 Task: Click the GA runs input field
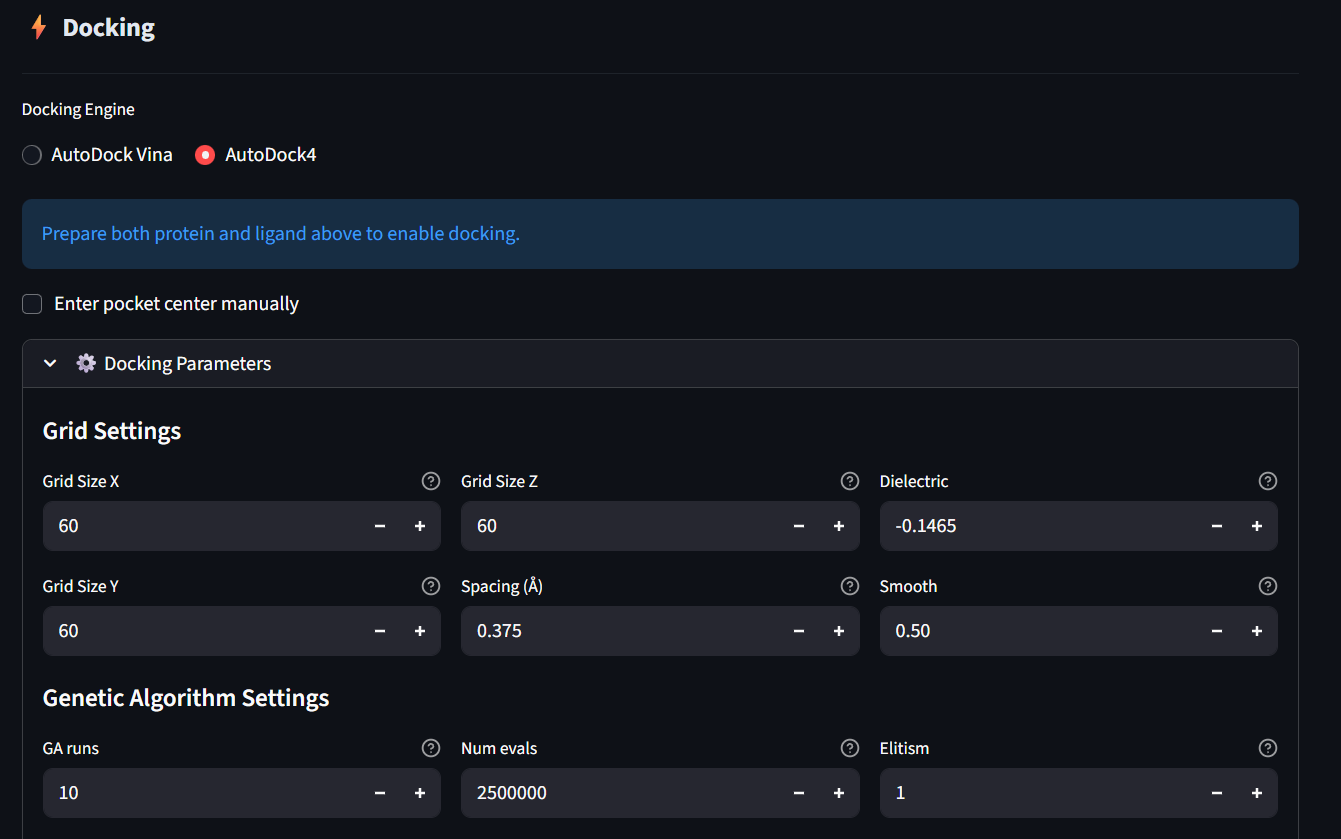point(201,793)
